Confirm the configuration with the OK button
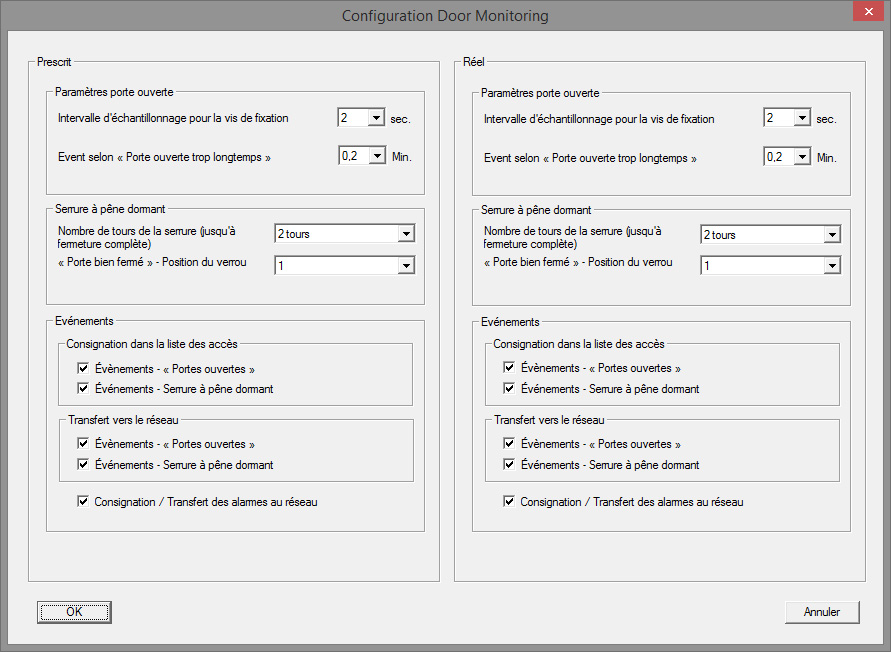The height and width of the screenshot is (652, 891). pos(73,611)
